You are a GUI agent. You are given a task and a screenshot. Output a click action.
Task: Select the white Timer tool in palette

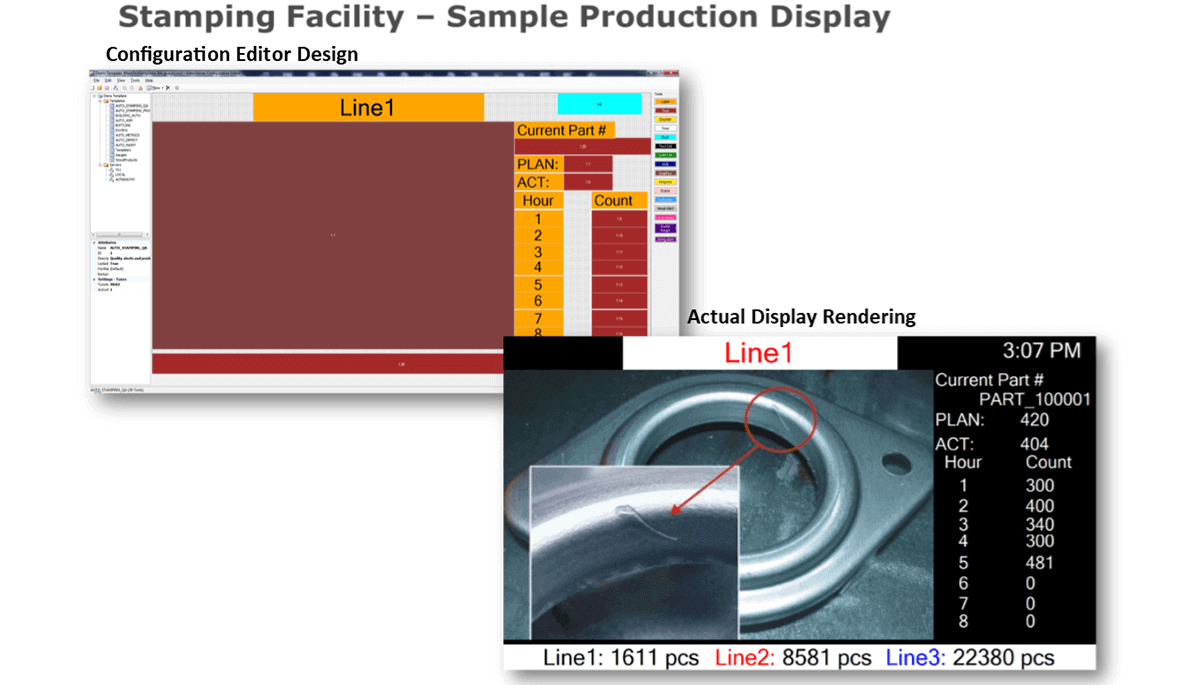click(x=665, y=128)
